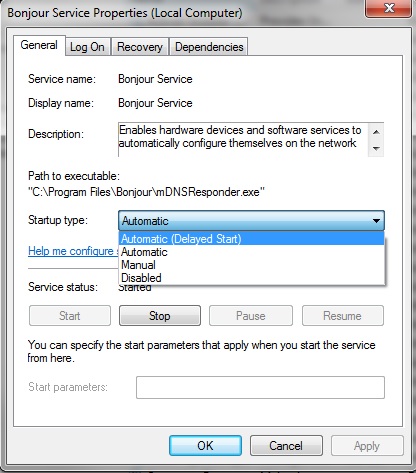Open the Recovery tab
Viewport: 416px width, 473px height.
tap(140, 47)
